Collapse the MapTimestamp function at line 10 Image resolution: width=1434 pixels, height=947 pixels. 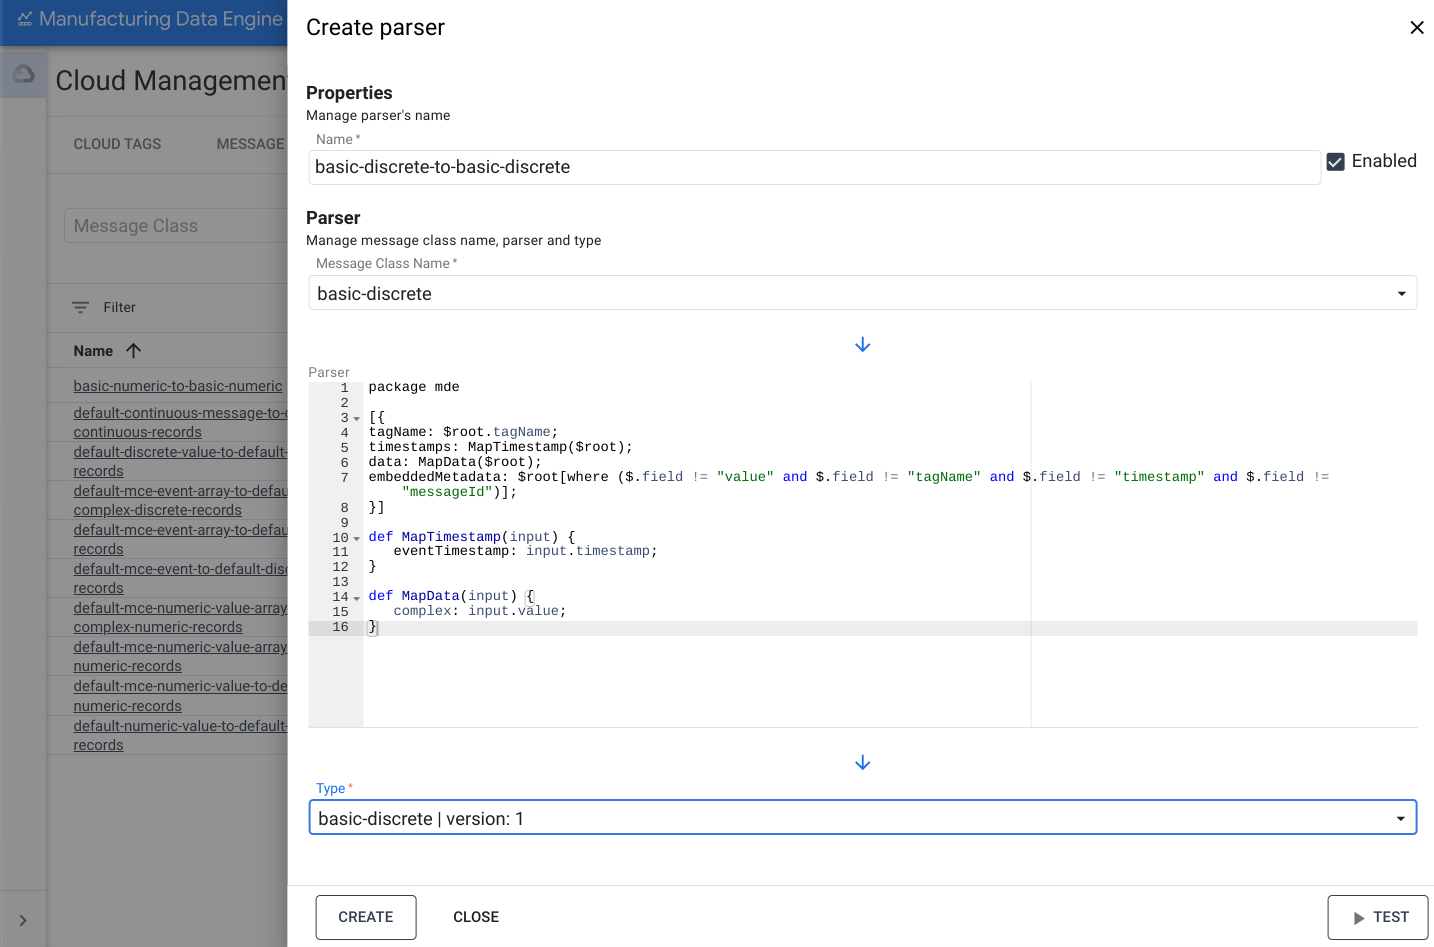[x=355, y=537]
